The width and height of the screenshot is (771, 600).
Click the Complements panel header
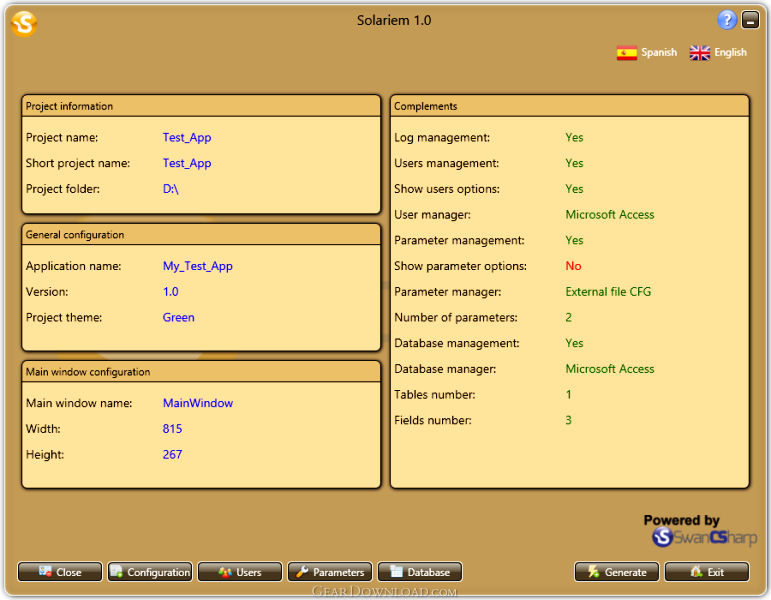click(x=569, y=106)
